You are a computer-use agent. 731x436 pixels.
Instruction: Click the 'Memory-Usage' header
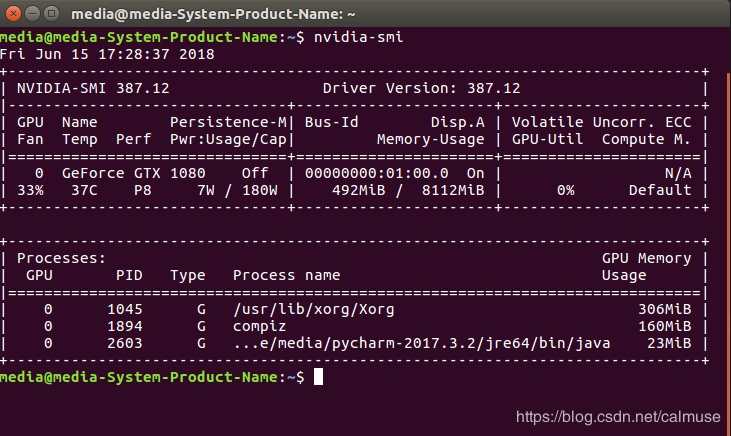pos(430,139)
